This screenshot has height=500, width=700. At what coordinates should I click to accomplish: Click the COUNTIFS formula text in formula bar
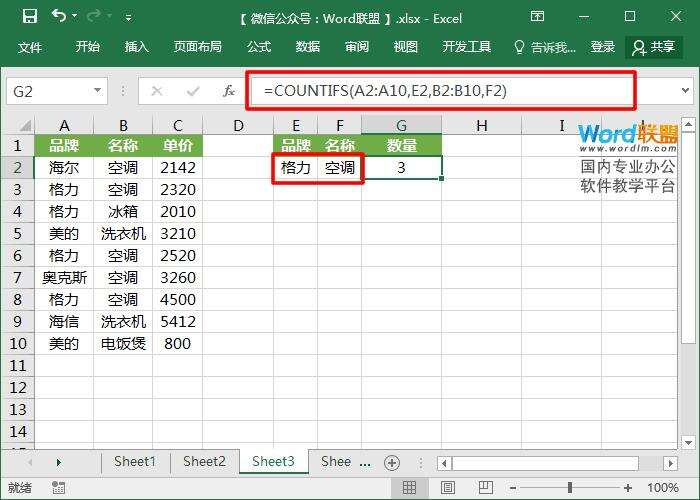coord(385,91)
